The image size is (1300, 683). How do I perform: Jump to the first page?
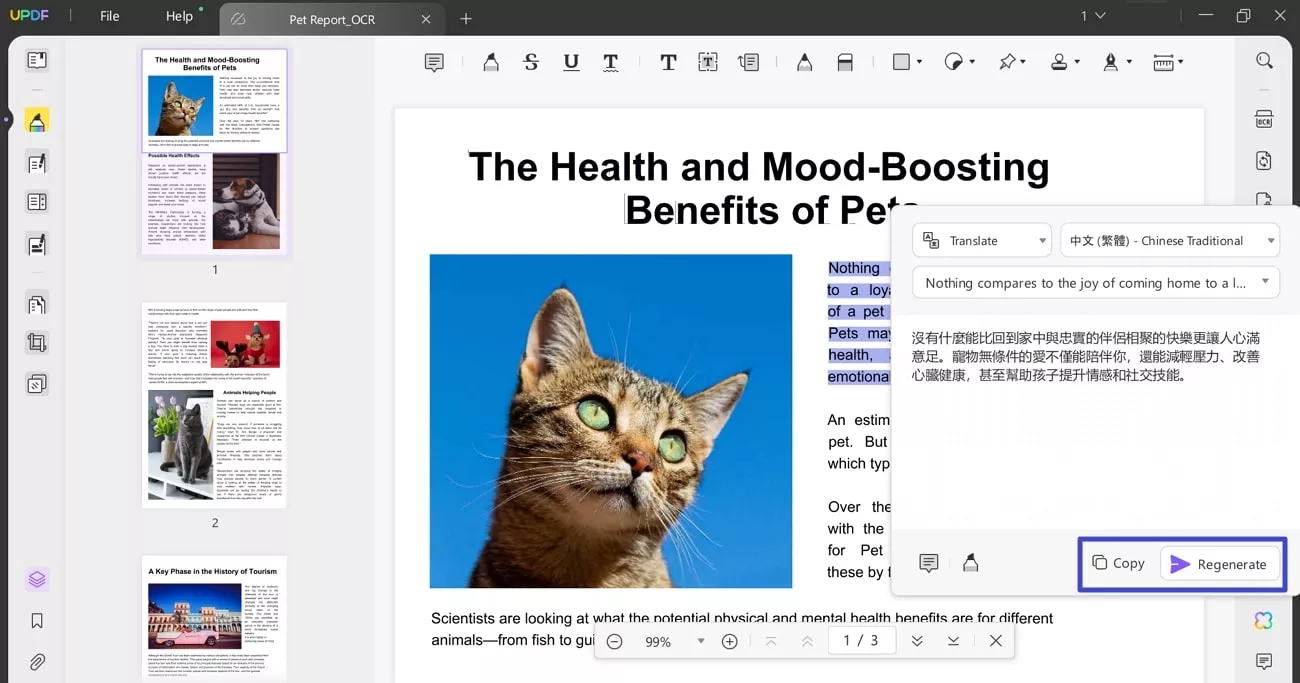(x=770, y=641)
